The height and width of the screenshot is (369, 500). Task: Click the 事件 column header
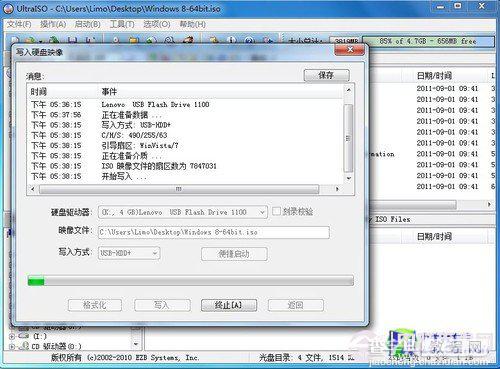click(x=109, y=92)
